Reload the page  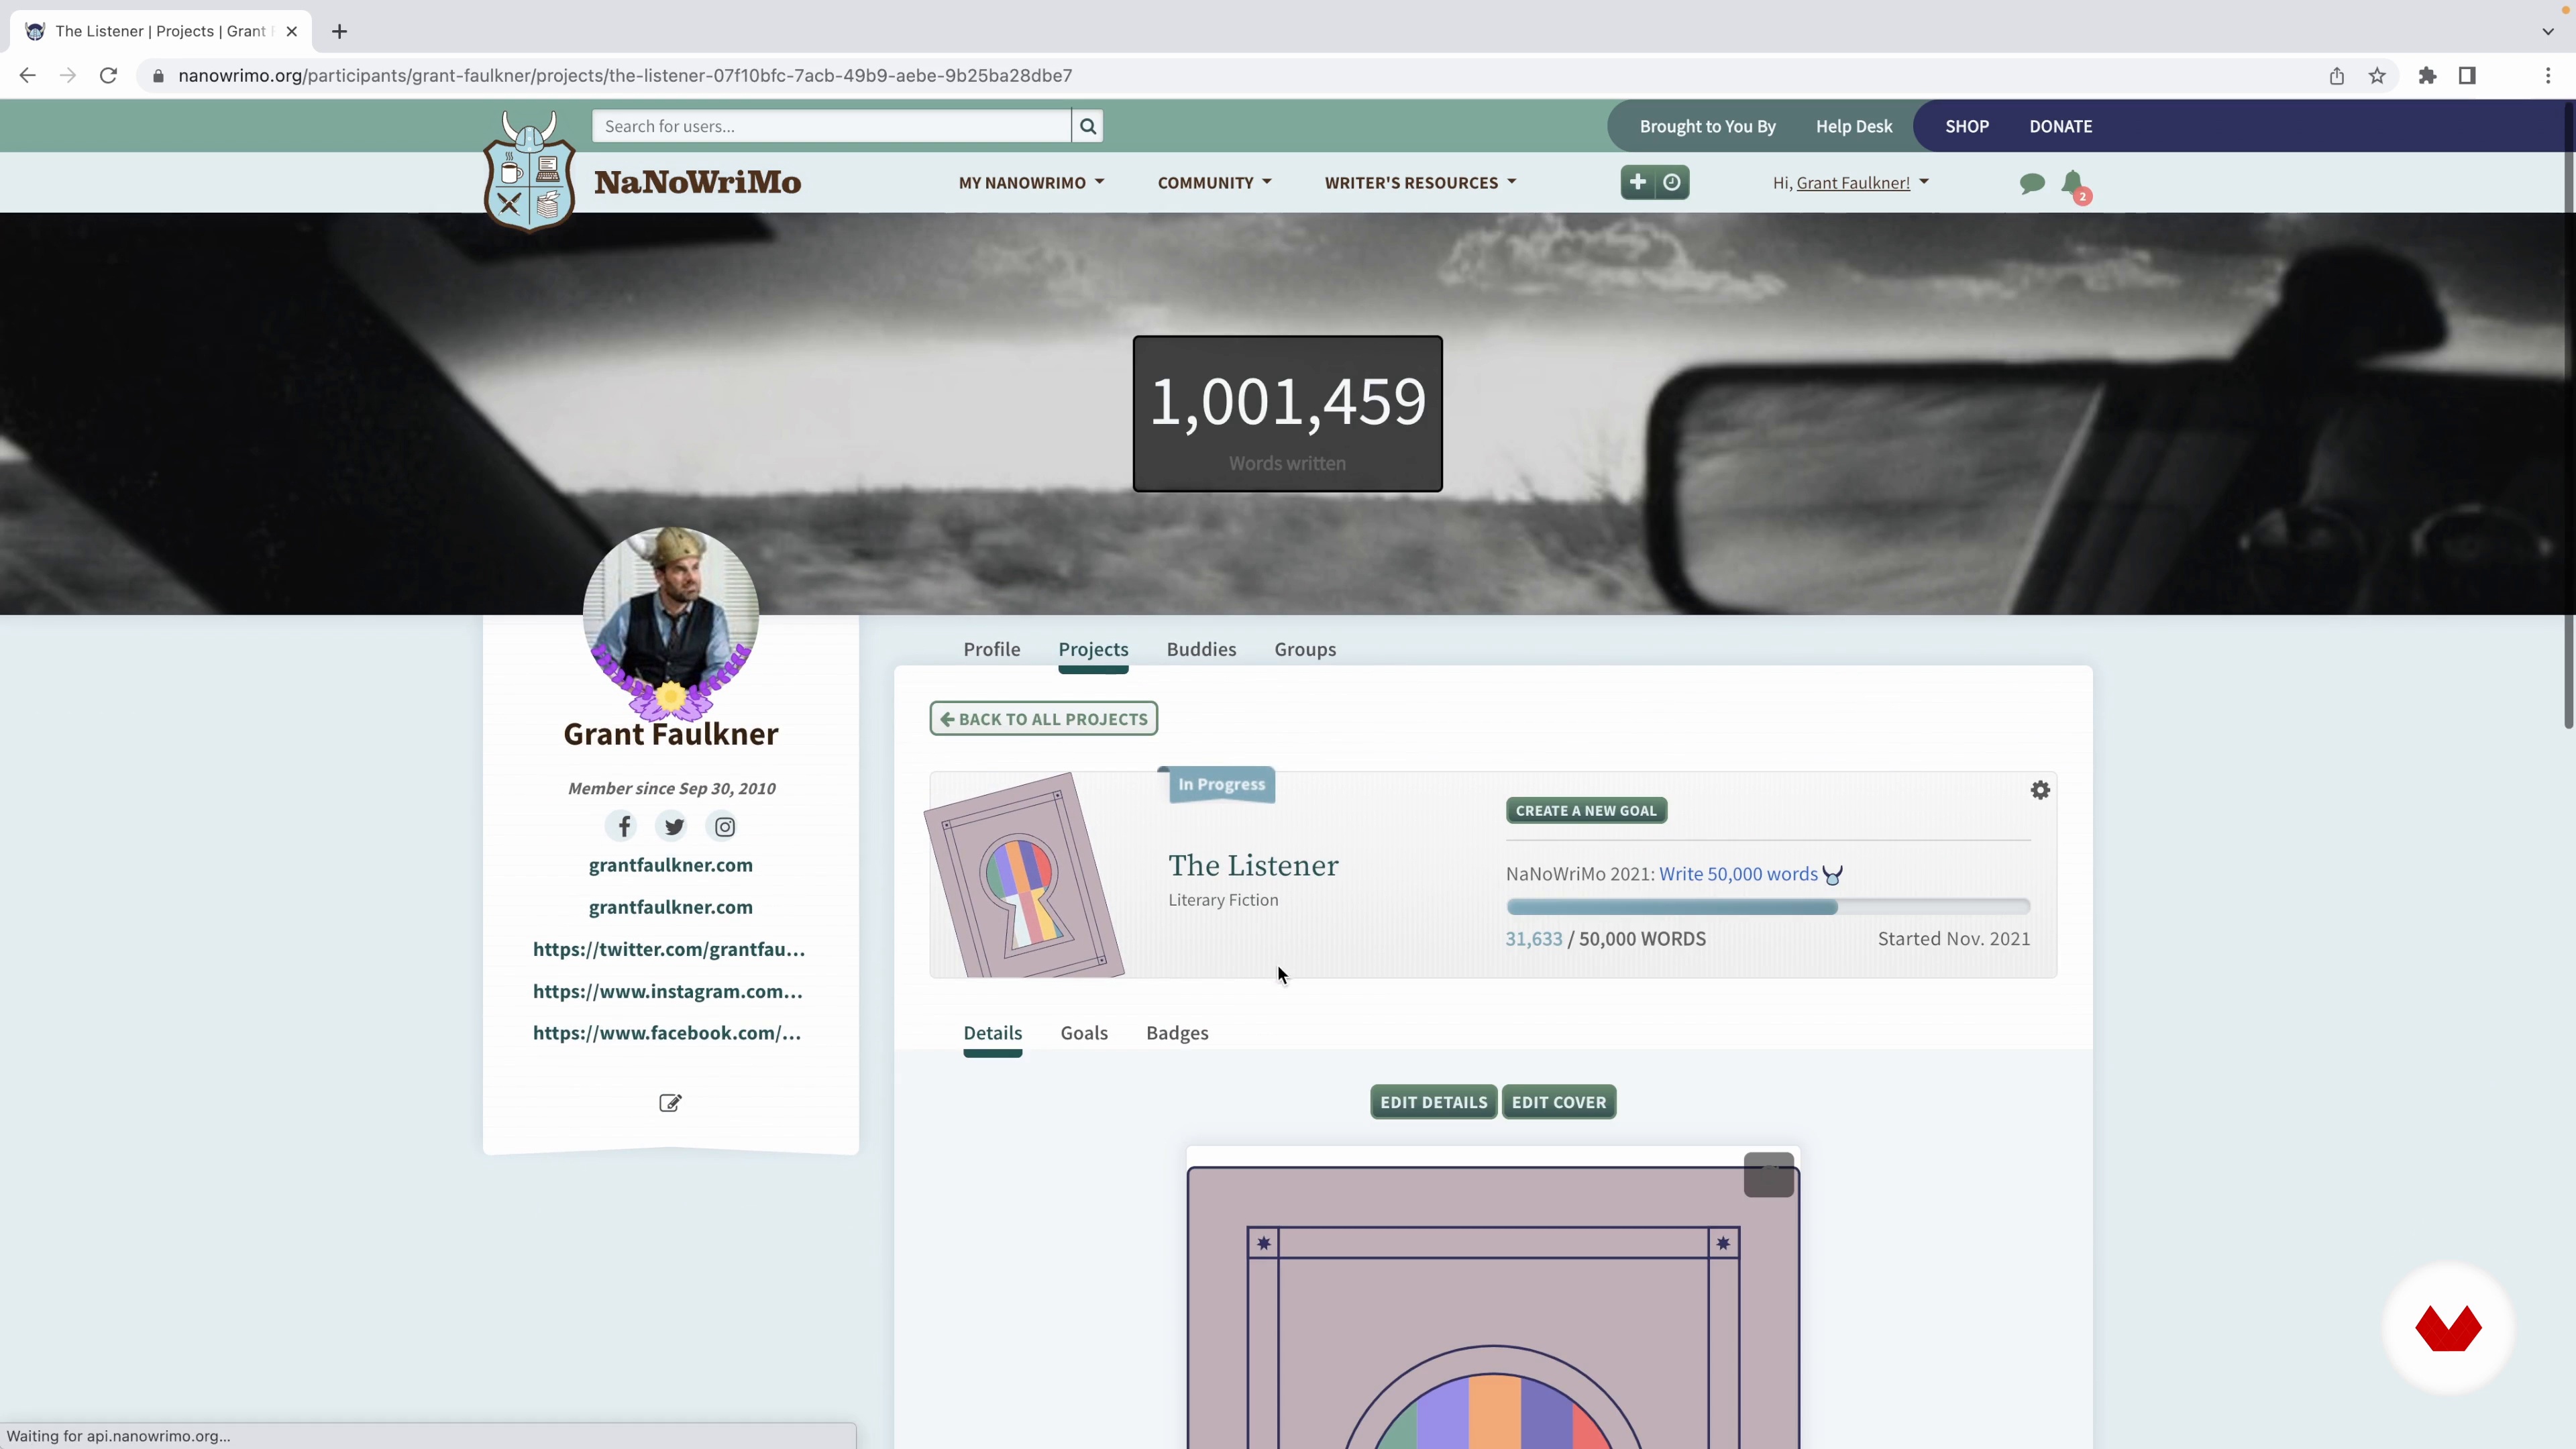[108, 76]
